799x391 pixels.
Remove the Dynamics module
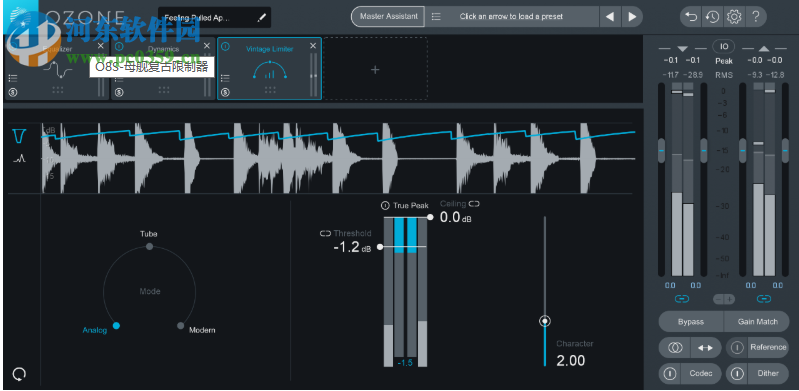pyautogui.click(x=207, y=46)
